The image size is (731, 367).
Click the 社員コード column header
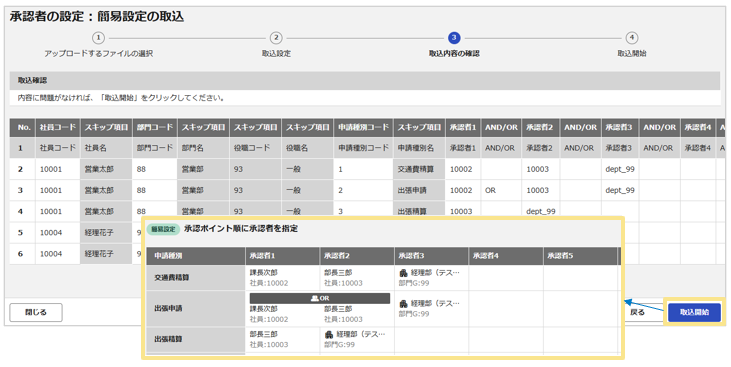58,127
